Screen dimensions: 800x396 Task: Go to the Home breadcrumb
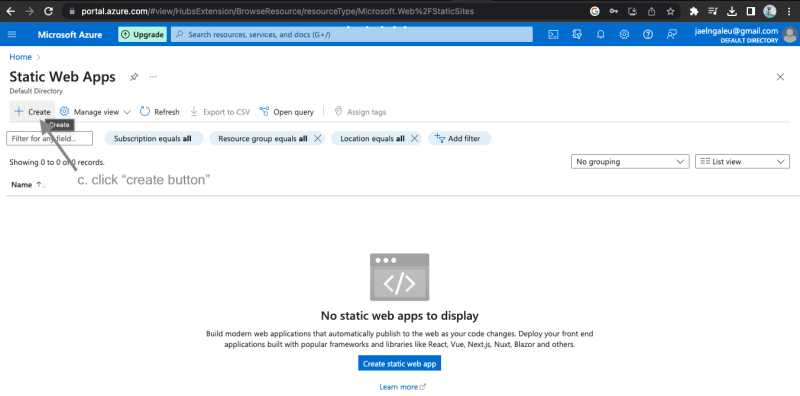[20, 57]
